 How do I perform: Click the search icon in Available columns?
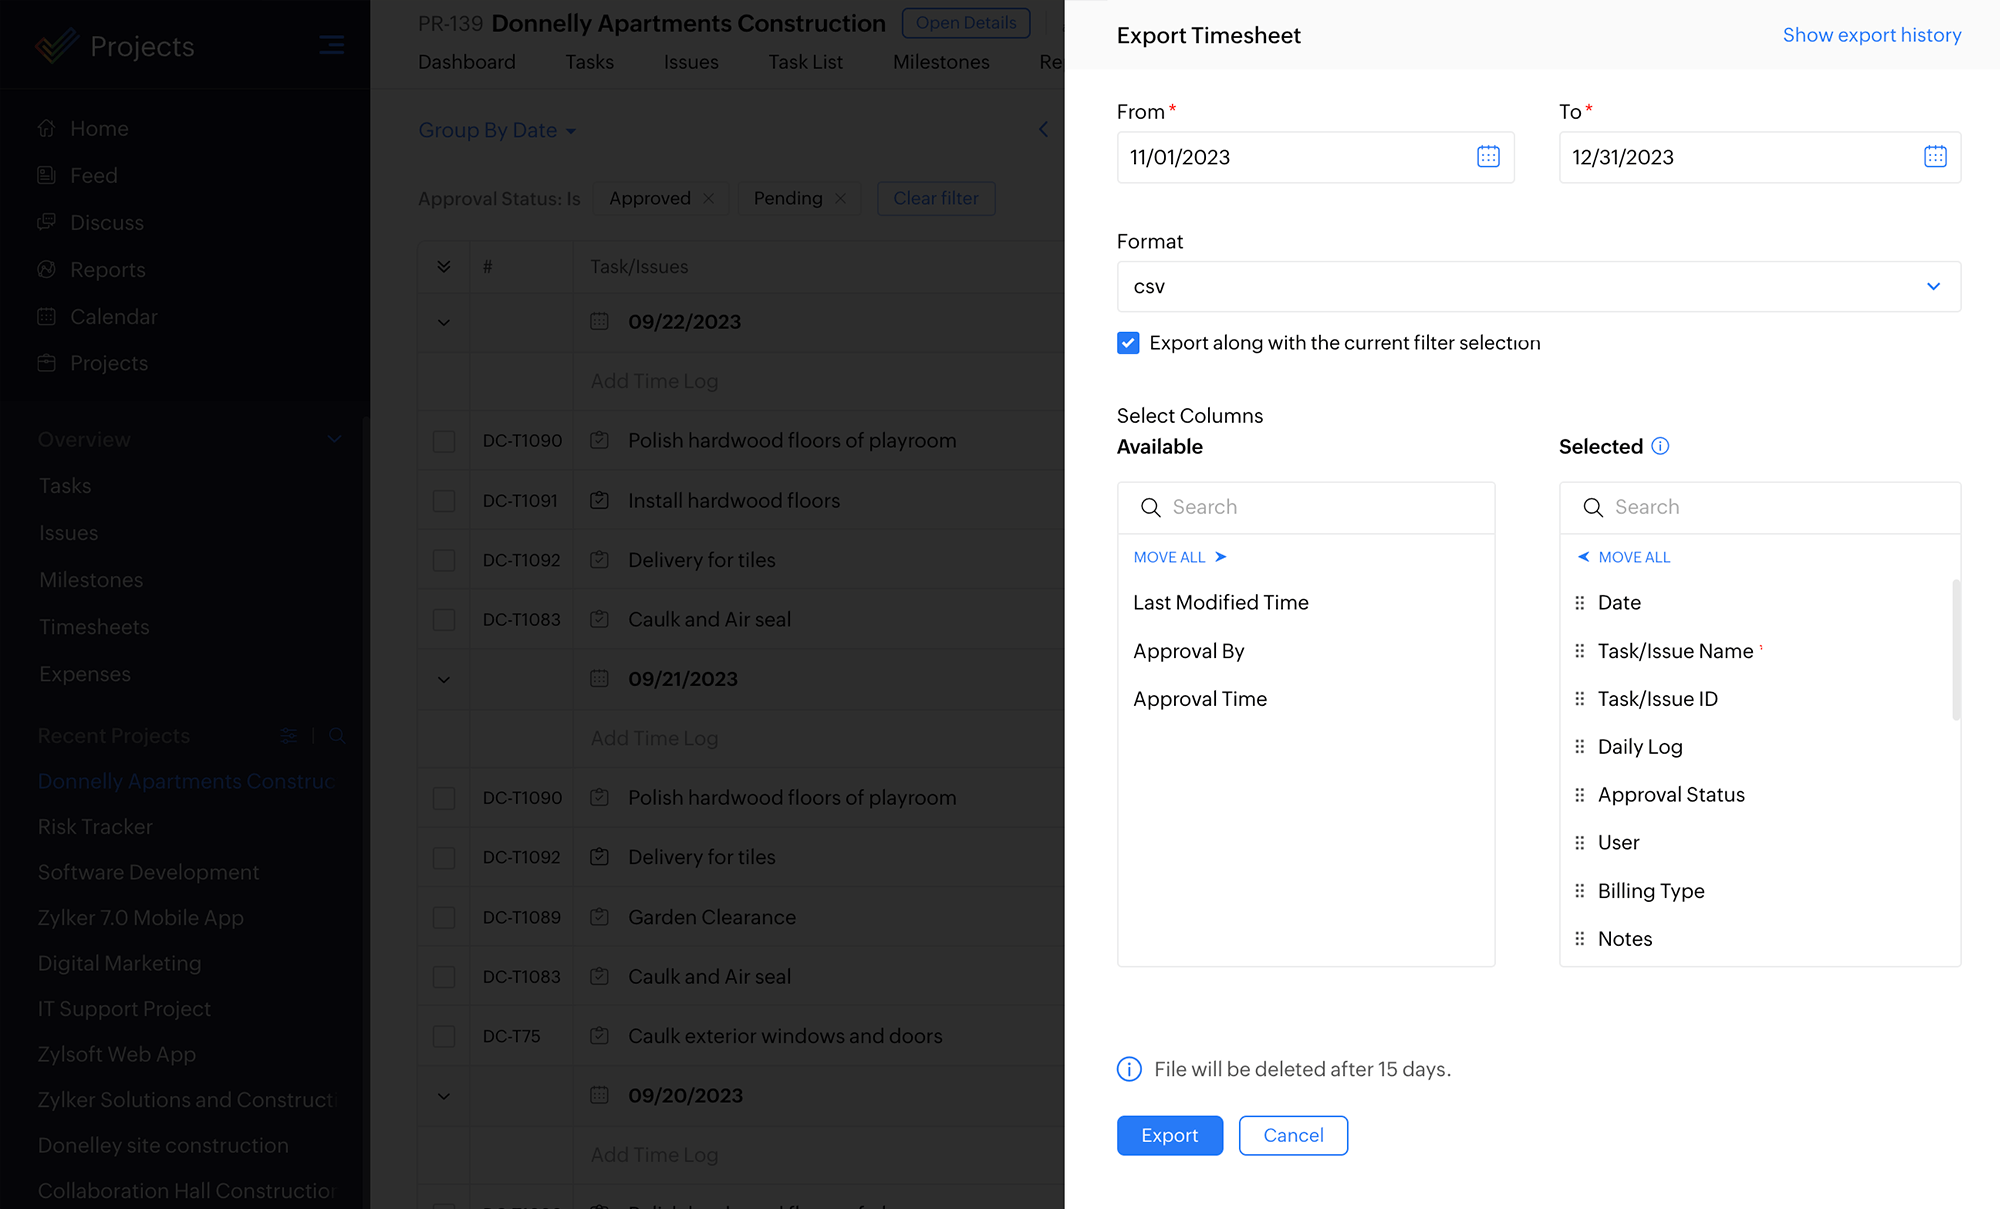1151,507
